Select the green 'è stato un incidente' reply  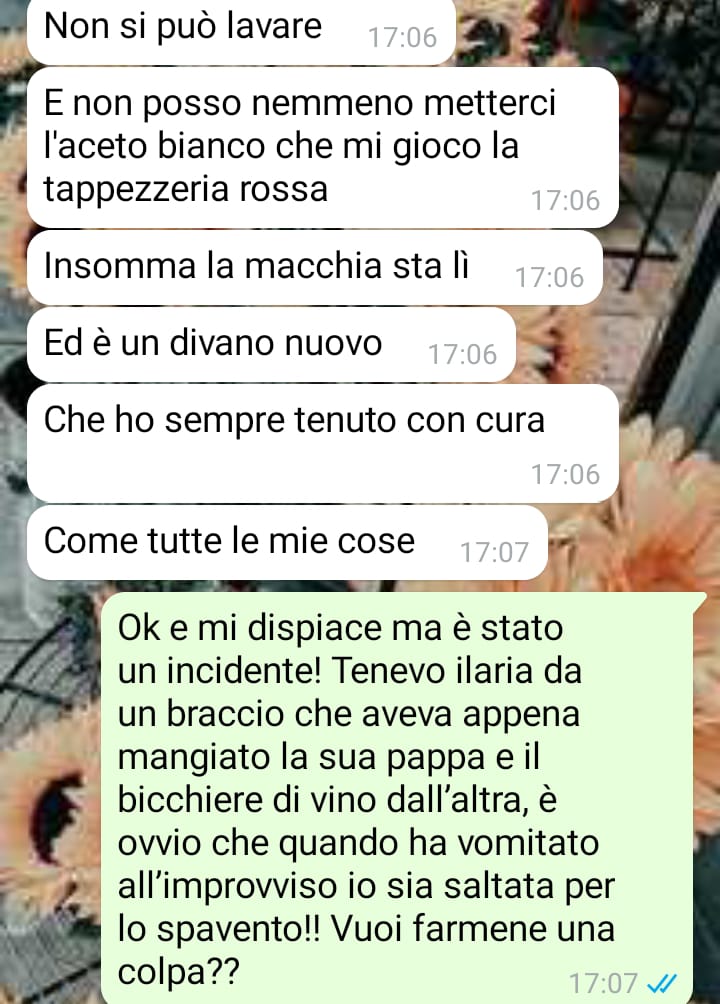coord(404,798)
